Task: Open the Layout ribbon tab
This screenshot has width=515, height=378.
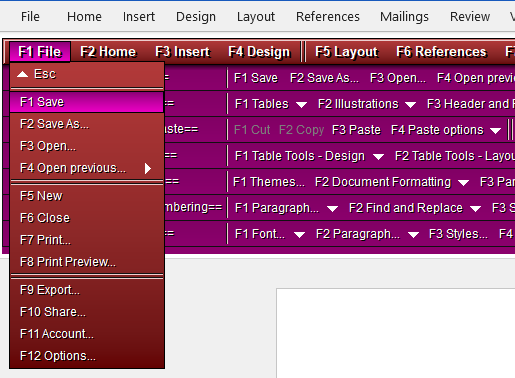Action: coord(256,16)
